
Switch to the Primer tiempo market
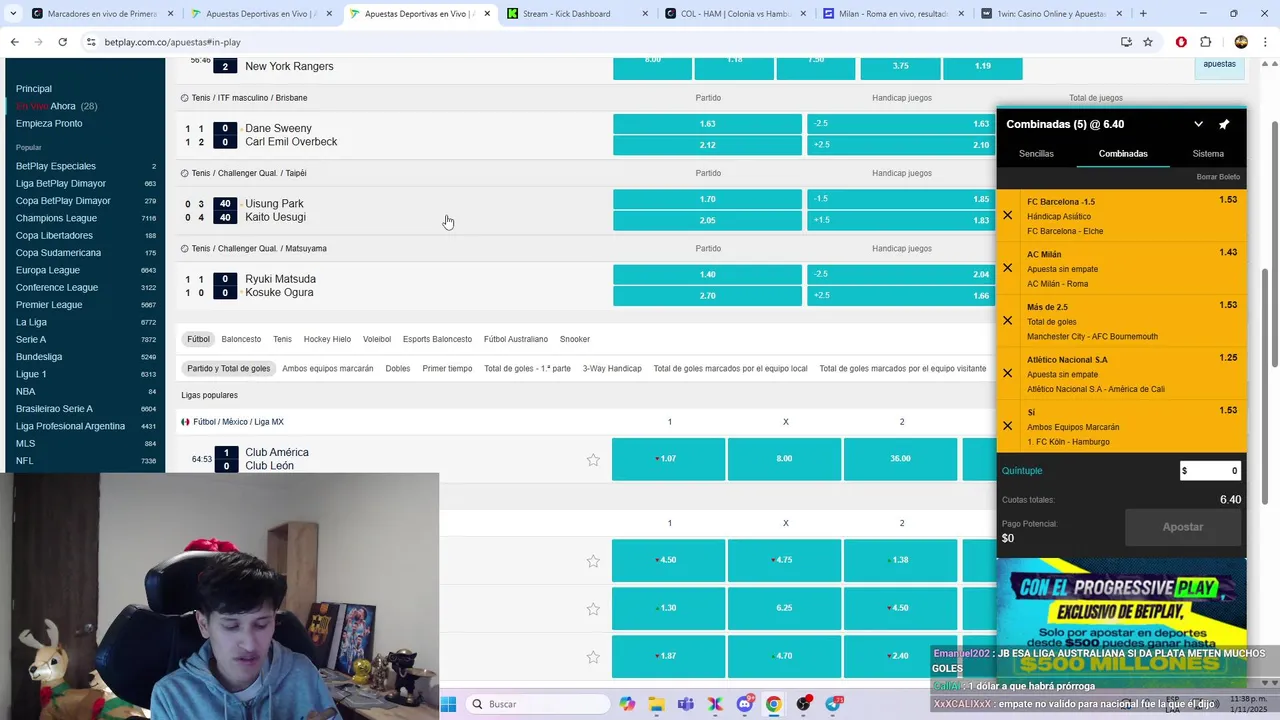point(447,369)
